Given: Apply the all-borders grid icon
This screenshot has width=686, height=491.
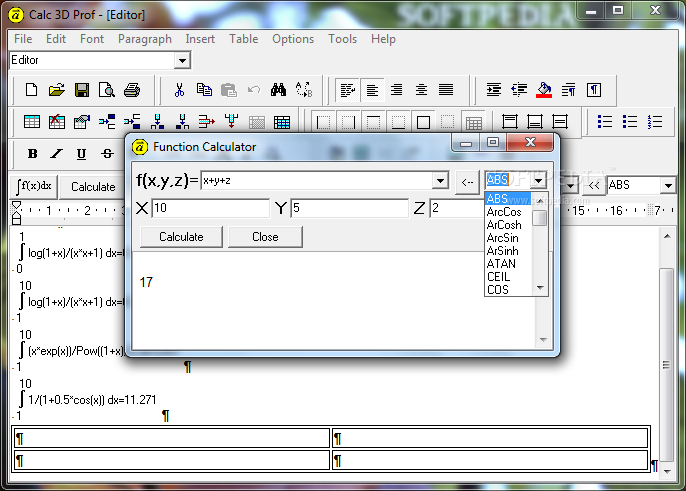Looking at the screenshot, I should 474,123.
